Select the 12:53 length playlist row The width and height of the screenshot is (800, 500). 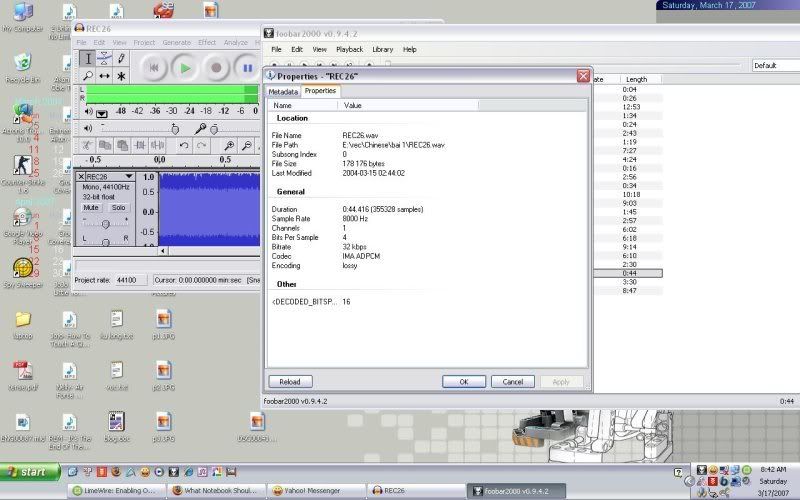click(628, 107)
